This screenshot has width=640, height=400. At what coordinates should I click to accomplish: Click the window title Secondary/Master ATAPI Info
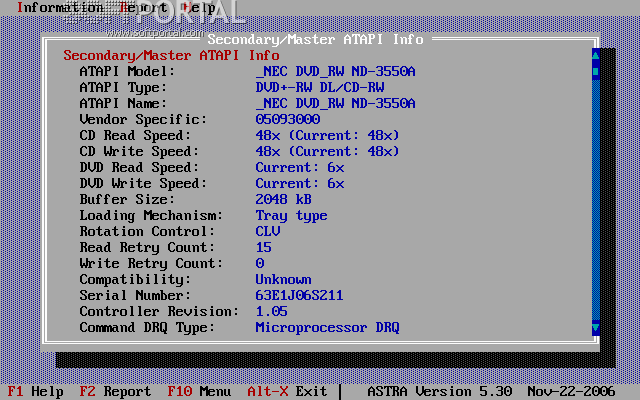316,40
